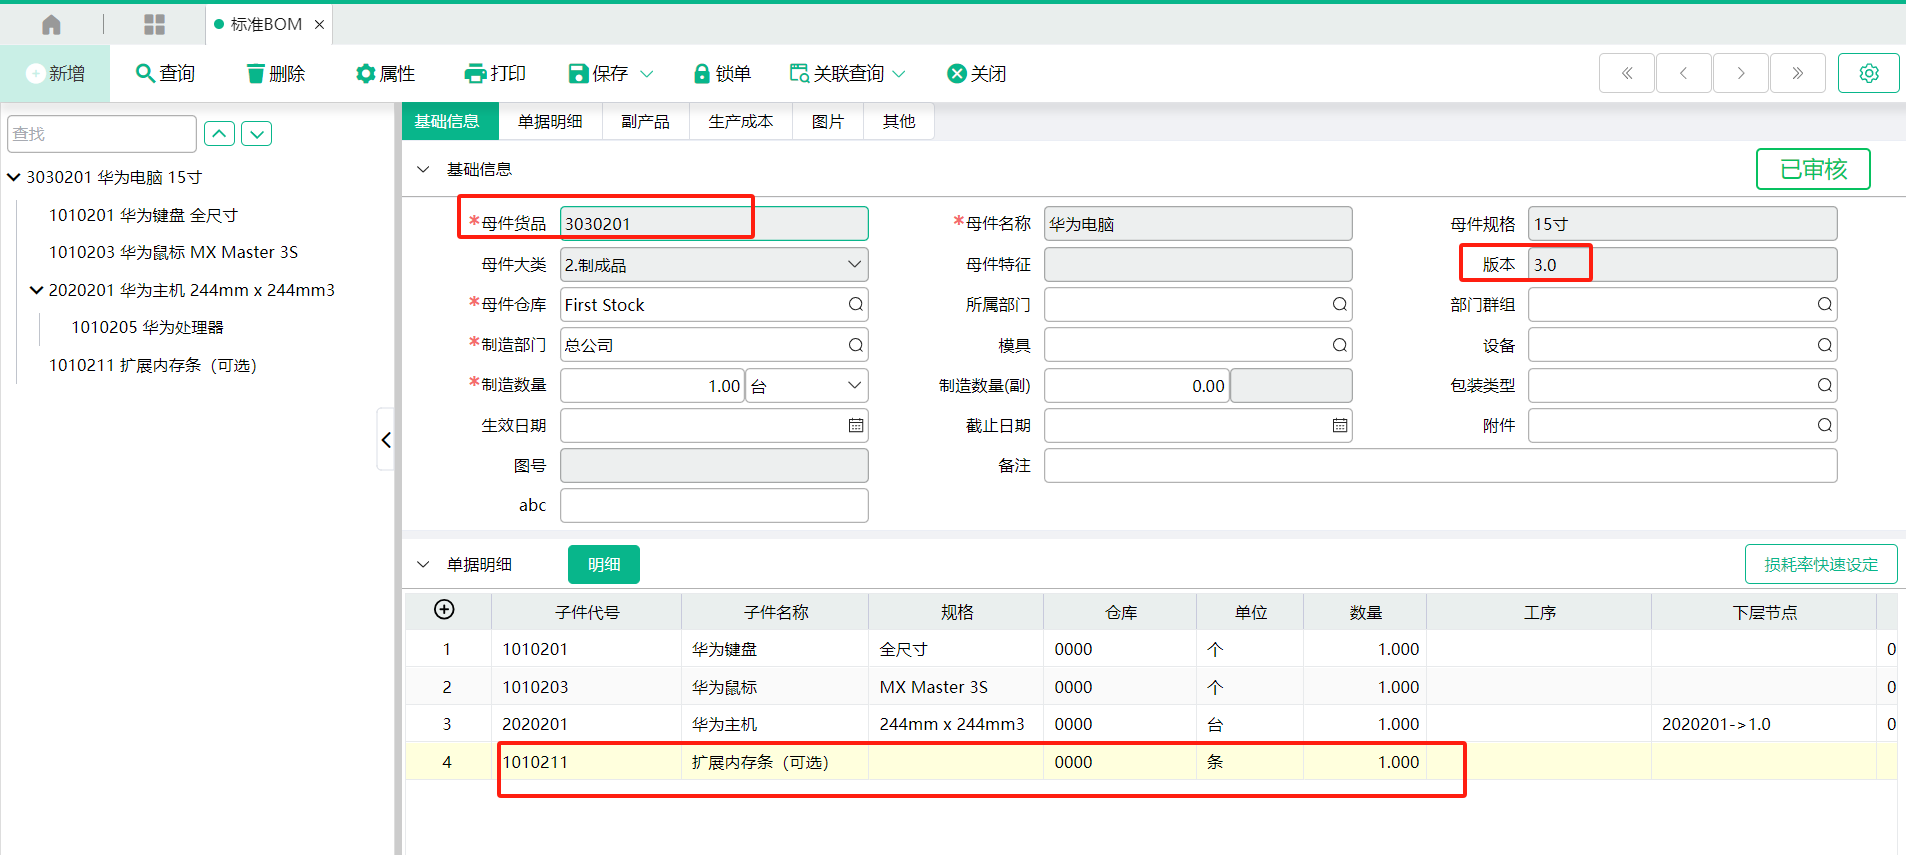The width and height of the screenshot is (1906, 855).
Task: Collapse the 3030201 华为电脑 tree node
Action: coord(14,177)
